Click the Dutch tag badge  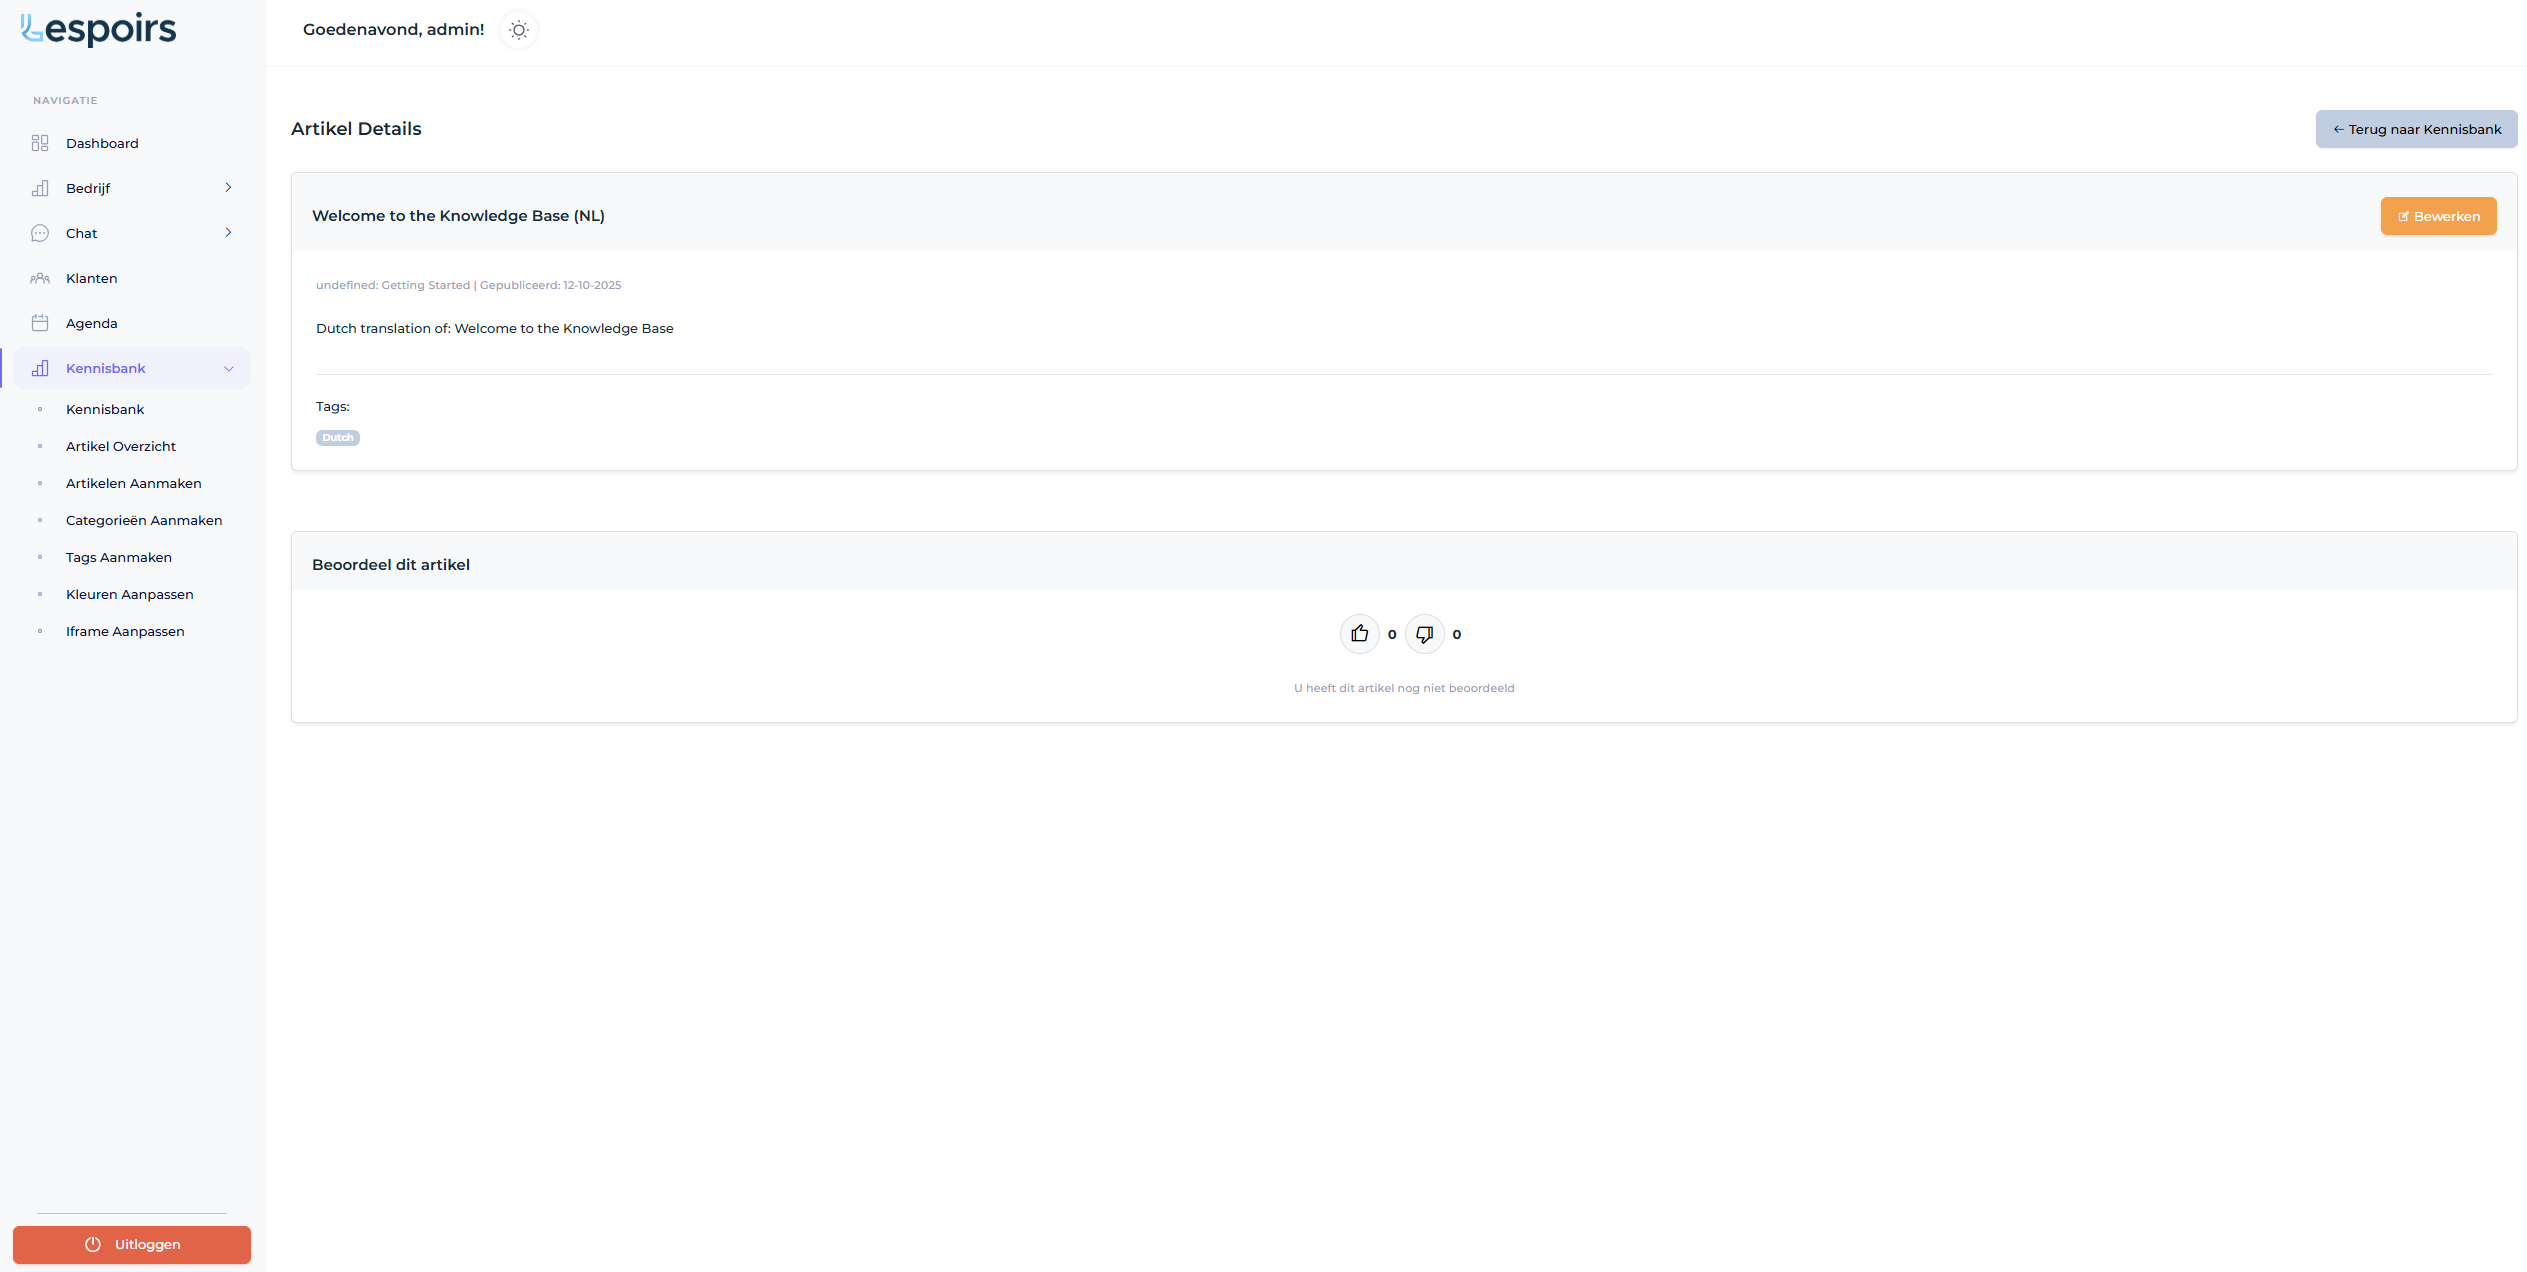pyautogui.click(x=338, y=438)
